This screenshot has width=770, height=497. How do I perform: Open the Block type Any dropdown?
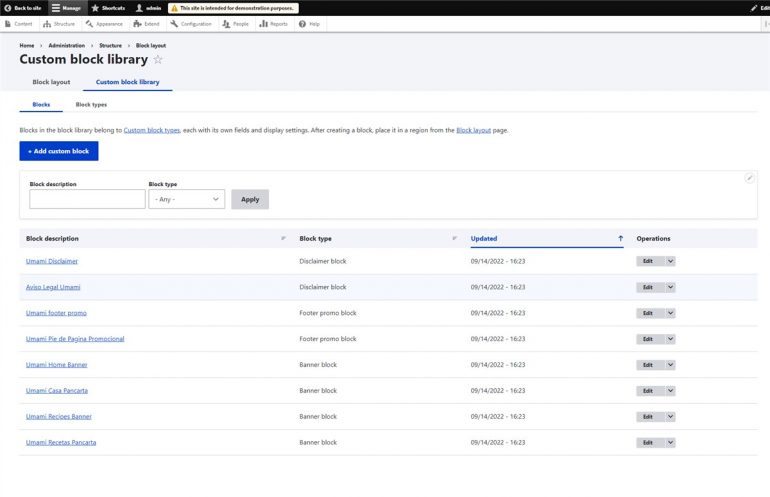pos(187,199)
